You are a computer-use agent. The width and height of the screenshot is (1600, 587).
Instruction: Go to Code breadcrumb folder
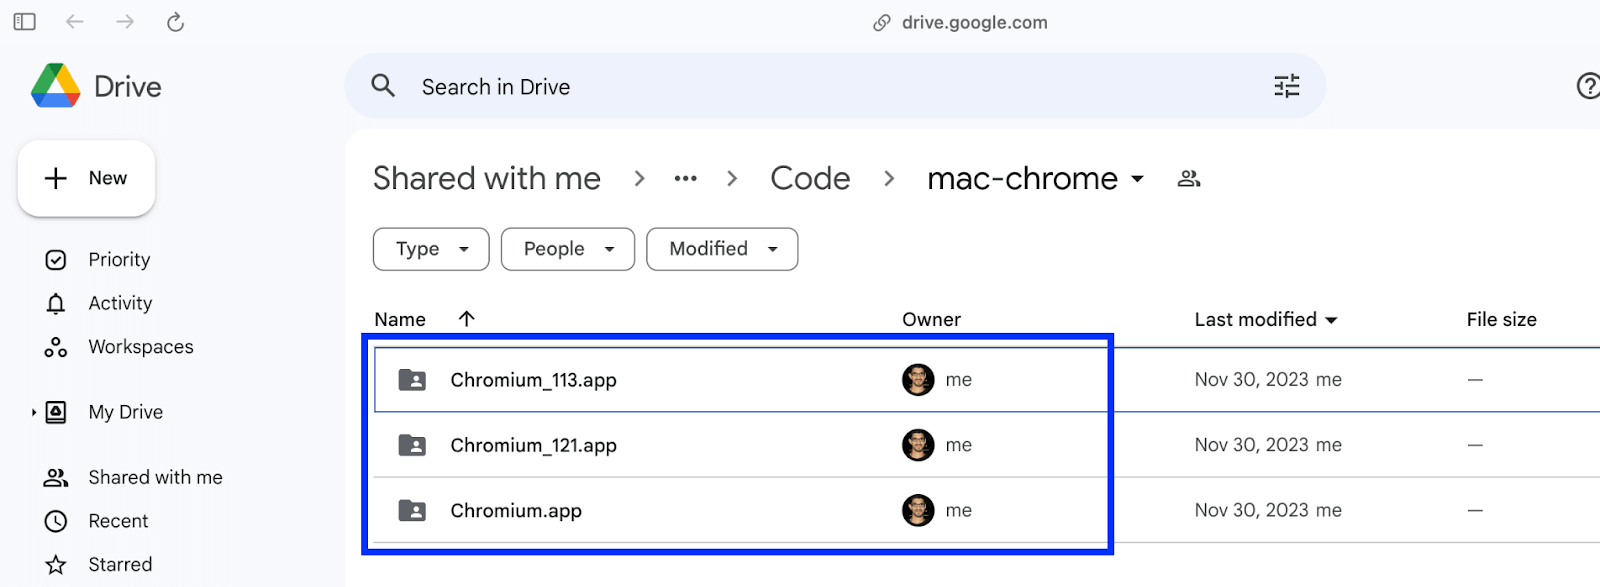coord(810,179)
